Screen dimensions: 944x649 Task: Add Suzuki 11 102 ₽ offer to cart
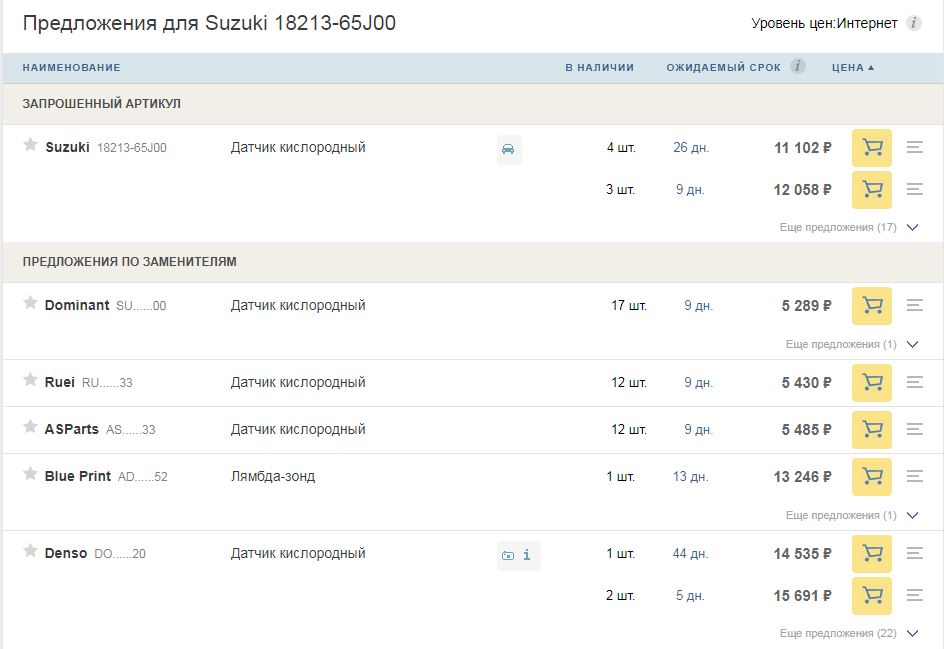click(871, 148)
